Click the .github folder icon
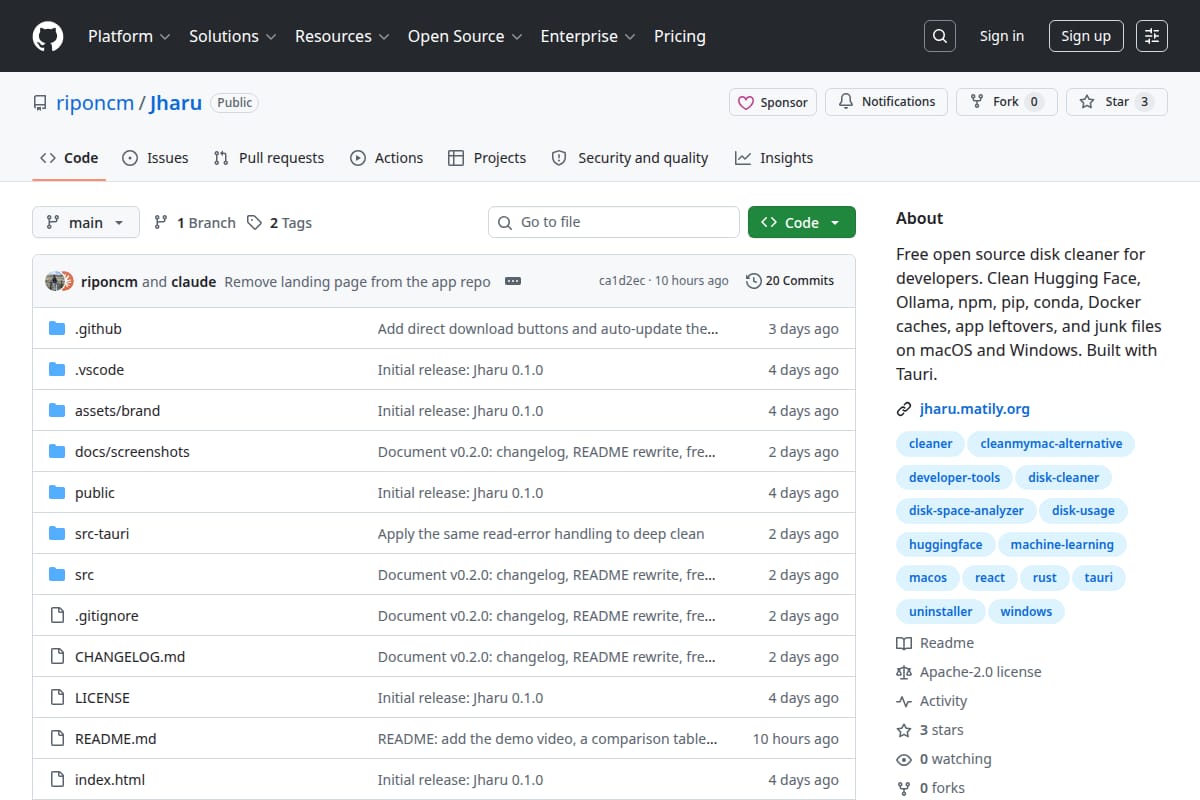The image size is (1200, 800). pyautogui.click(x=57, y=329)
